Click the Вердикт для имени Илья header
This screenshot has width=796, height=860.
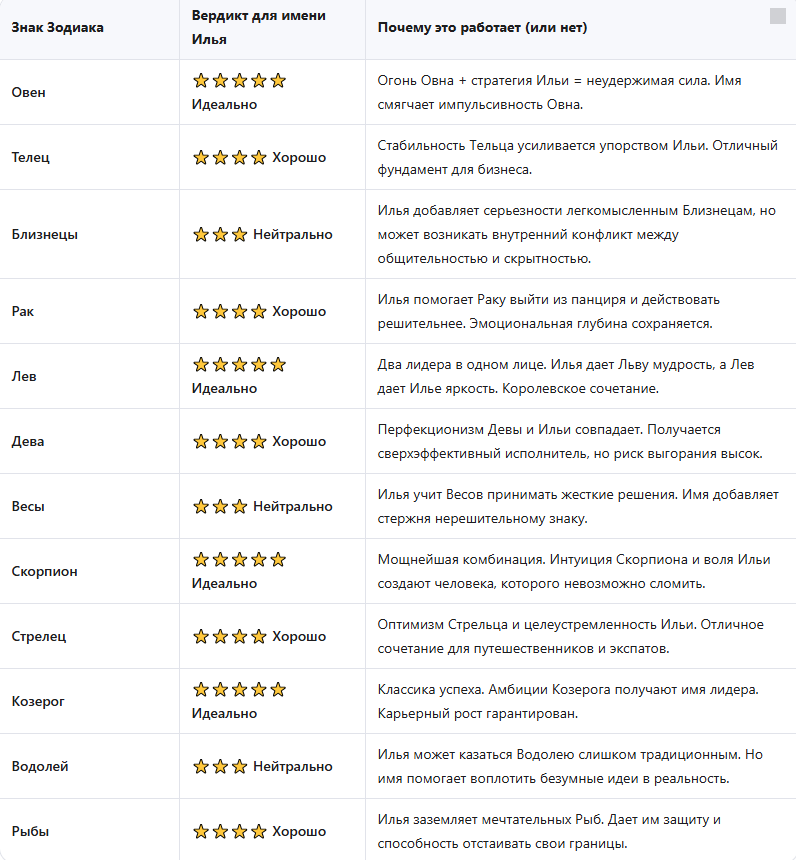tap(258, 27)
